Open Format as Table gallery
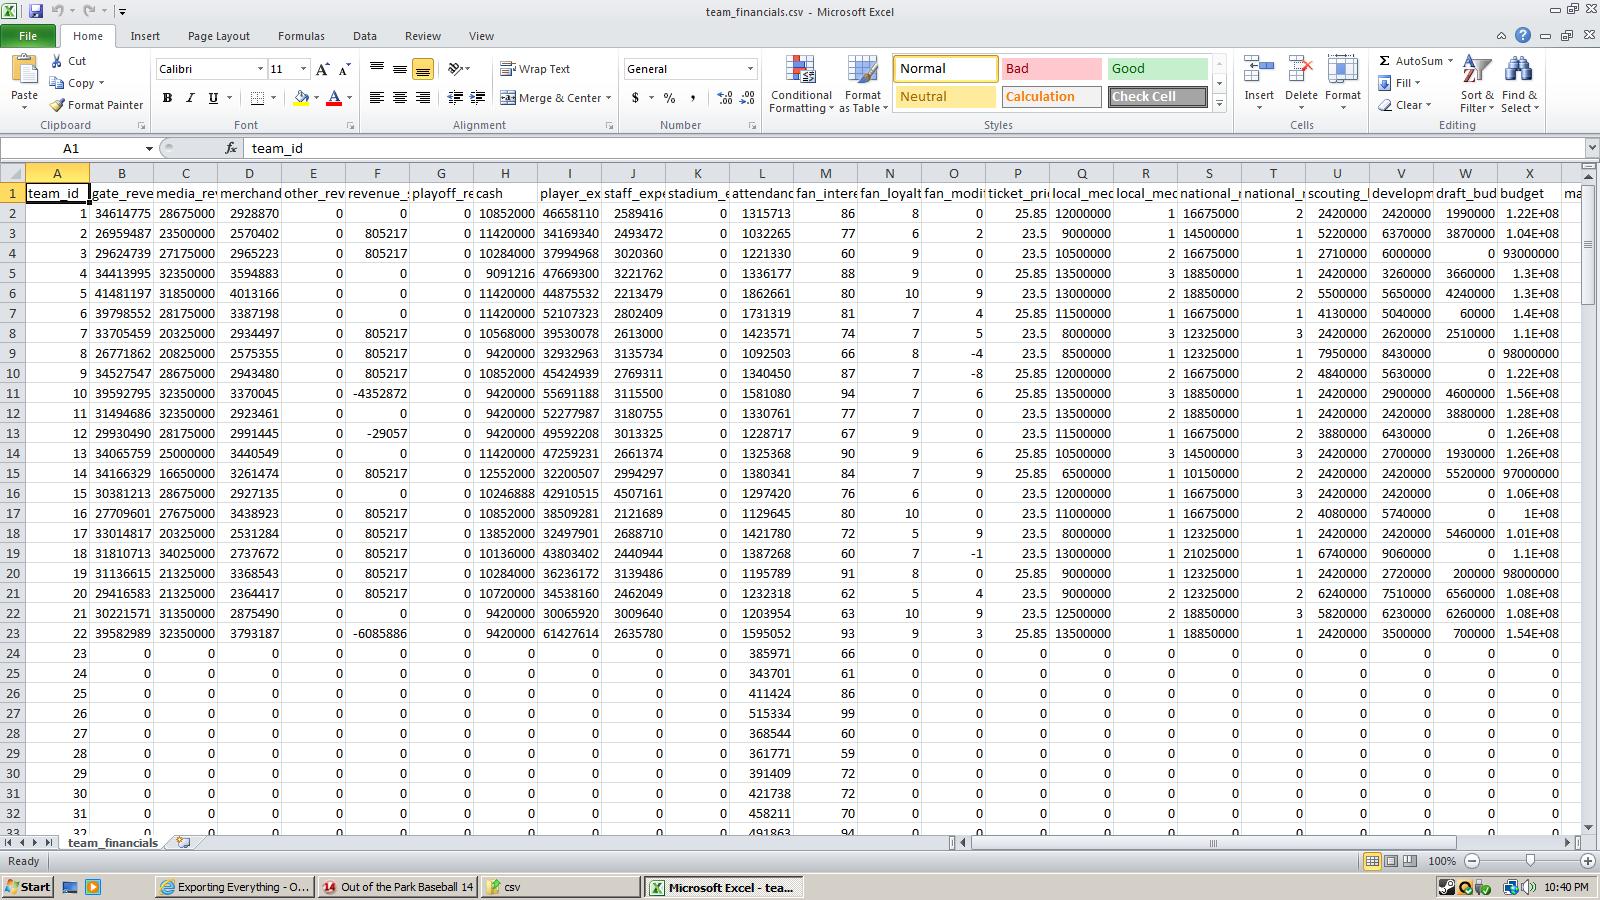This screenshot has width=1600, height=900. [x=863, y=85]
